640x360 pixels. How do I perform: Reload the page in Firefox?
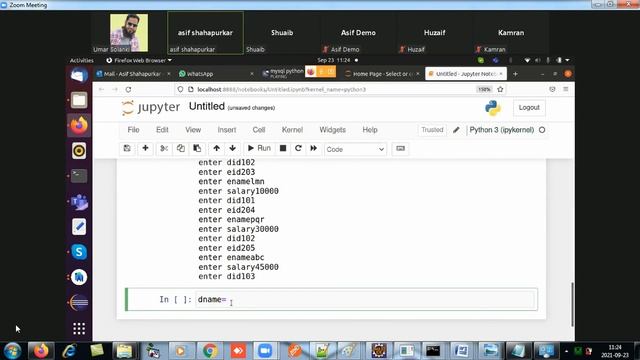(128, 89)
